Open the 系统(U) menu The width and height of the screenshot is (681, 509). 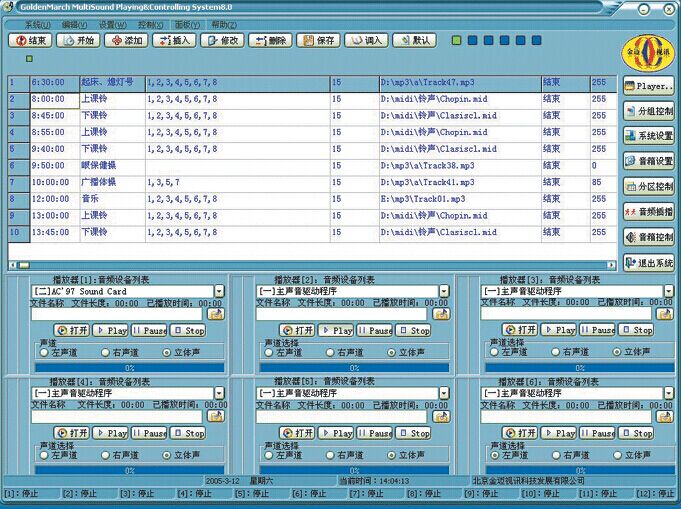38,25
